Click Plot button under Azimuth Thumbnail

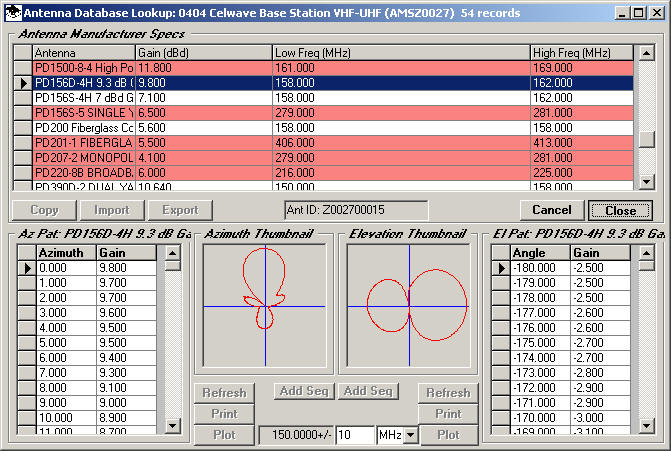[224, 435]
